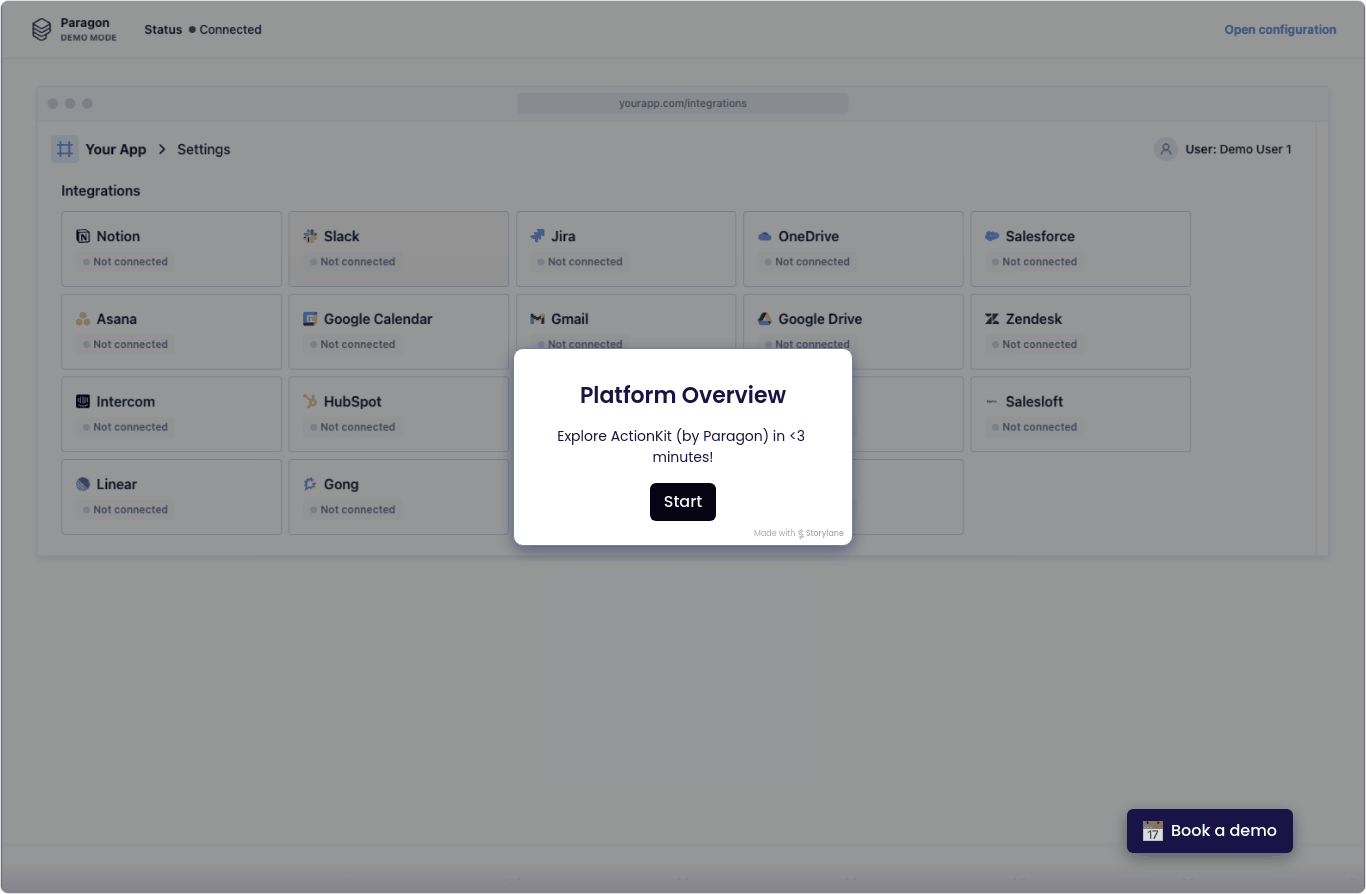Click the Intercom card name
The height and width of the screenshot is (894, 1366).
[126, 402]
